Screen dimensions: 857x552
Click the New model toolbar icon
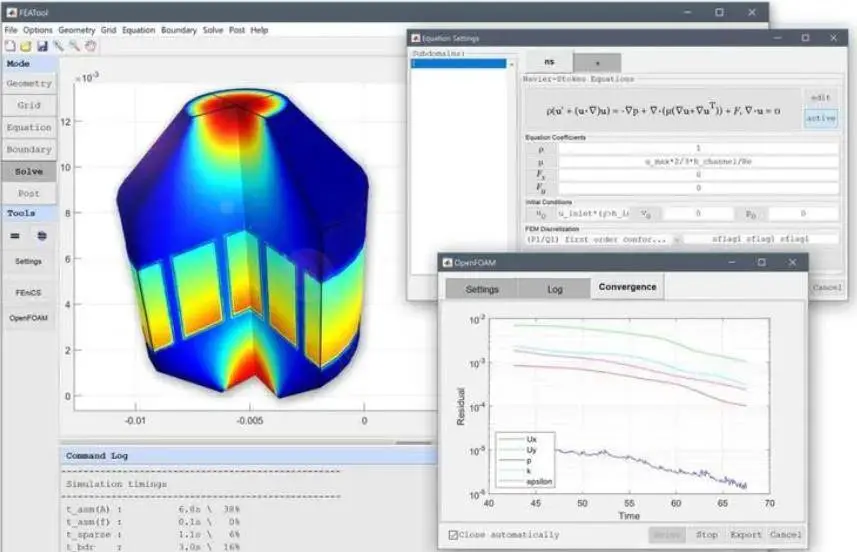(10, 46)
